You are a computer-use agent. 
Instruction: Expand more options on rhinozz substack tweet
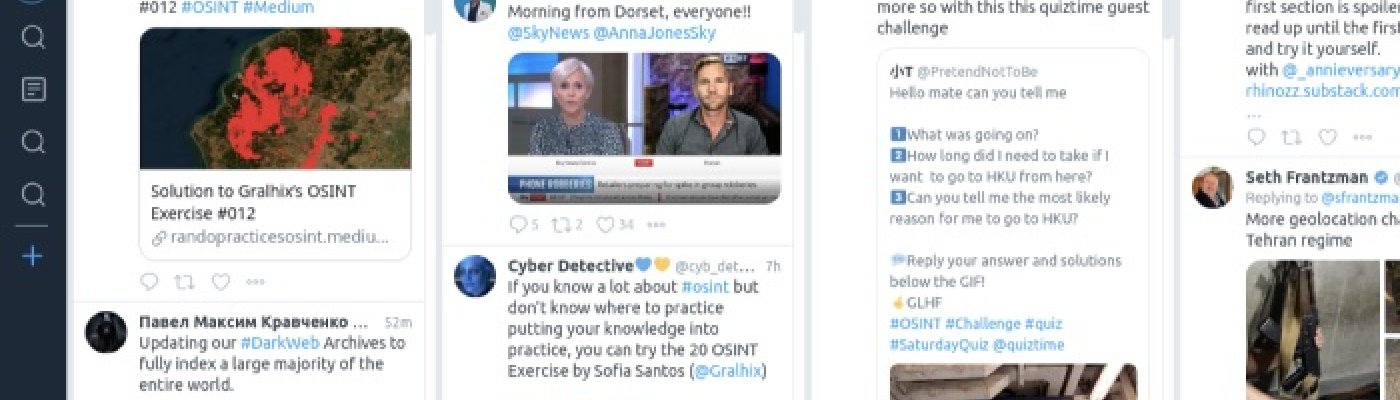click(x=1362, y=137)
